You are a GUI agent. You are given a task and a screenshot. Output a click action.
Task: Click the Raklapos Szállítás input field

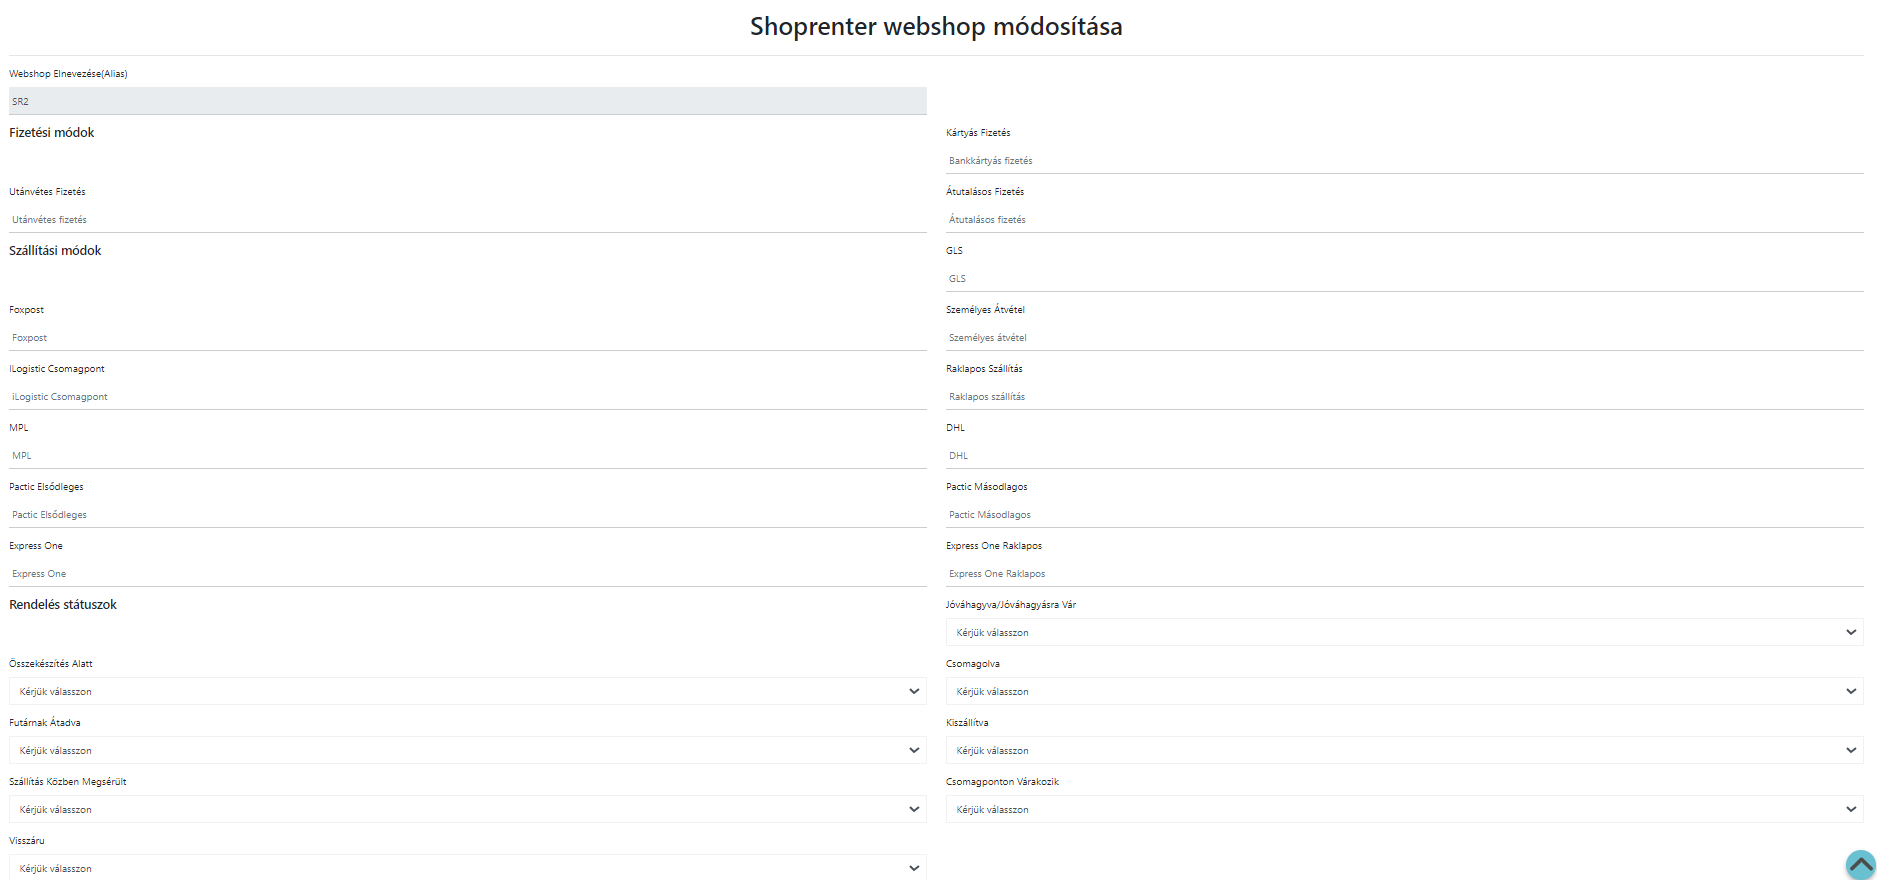[x=1405, y=396]
